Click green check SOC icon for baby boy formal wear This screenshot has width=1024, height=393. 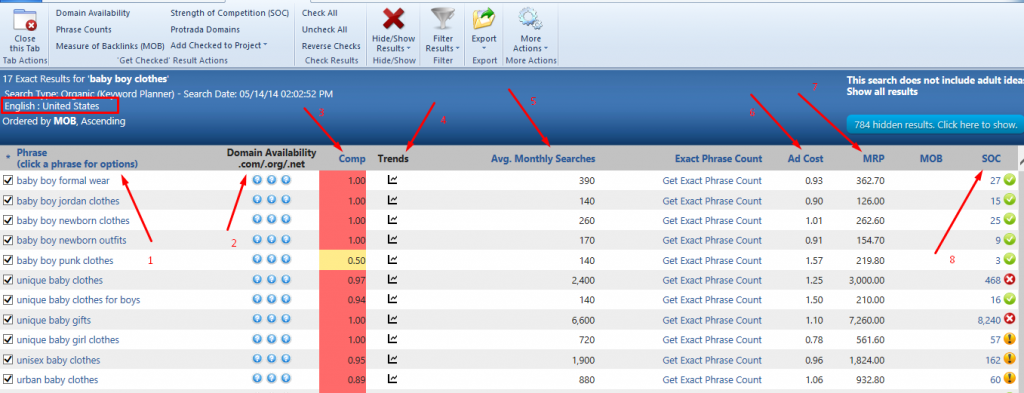click(1009, 180)
